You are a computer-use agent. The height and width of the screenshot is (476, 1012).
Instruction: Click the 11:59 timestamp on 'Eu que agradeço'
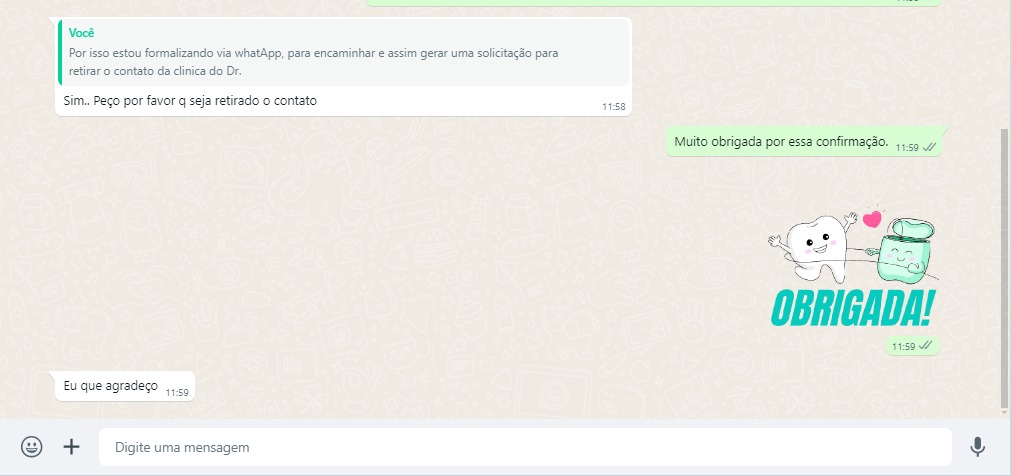pos(177,392)
